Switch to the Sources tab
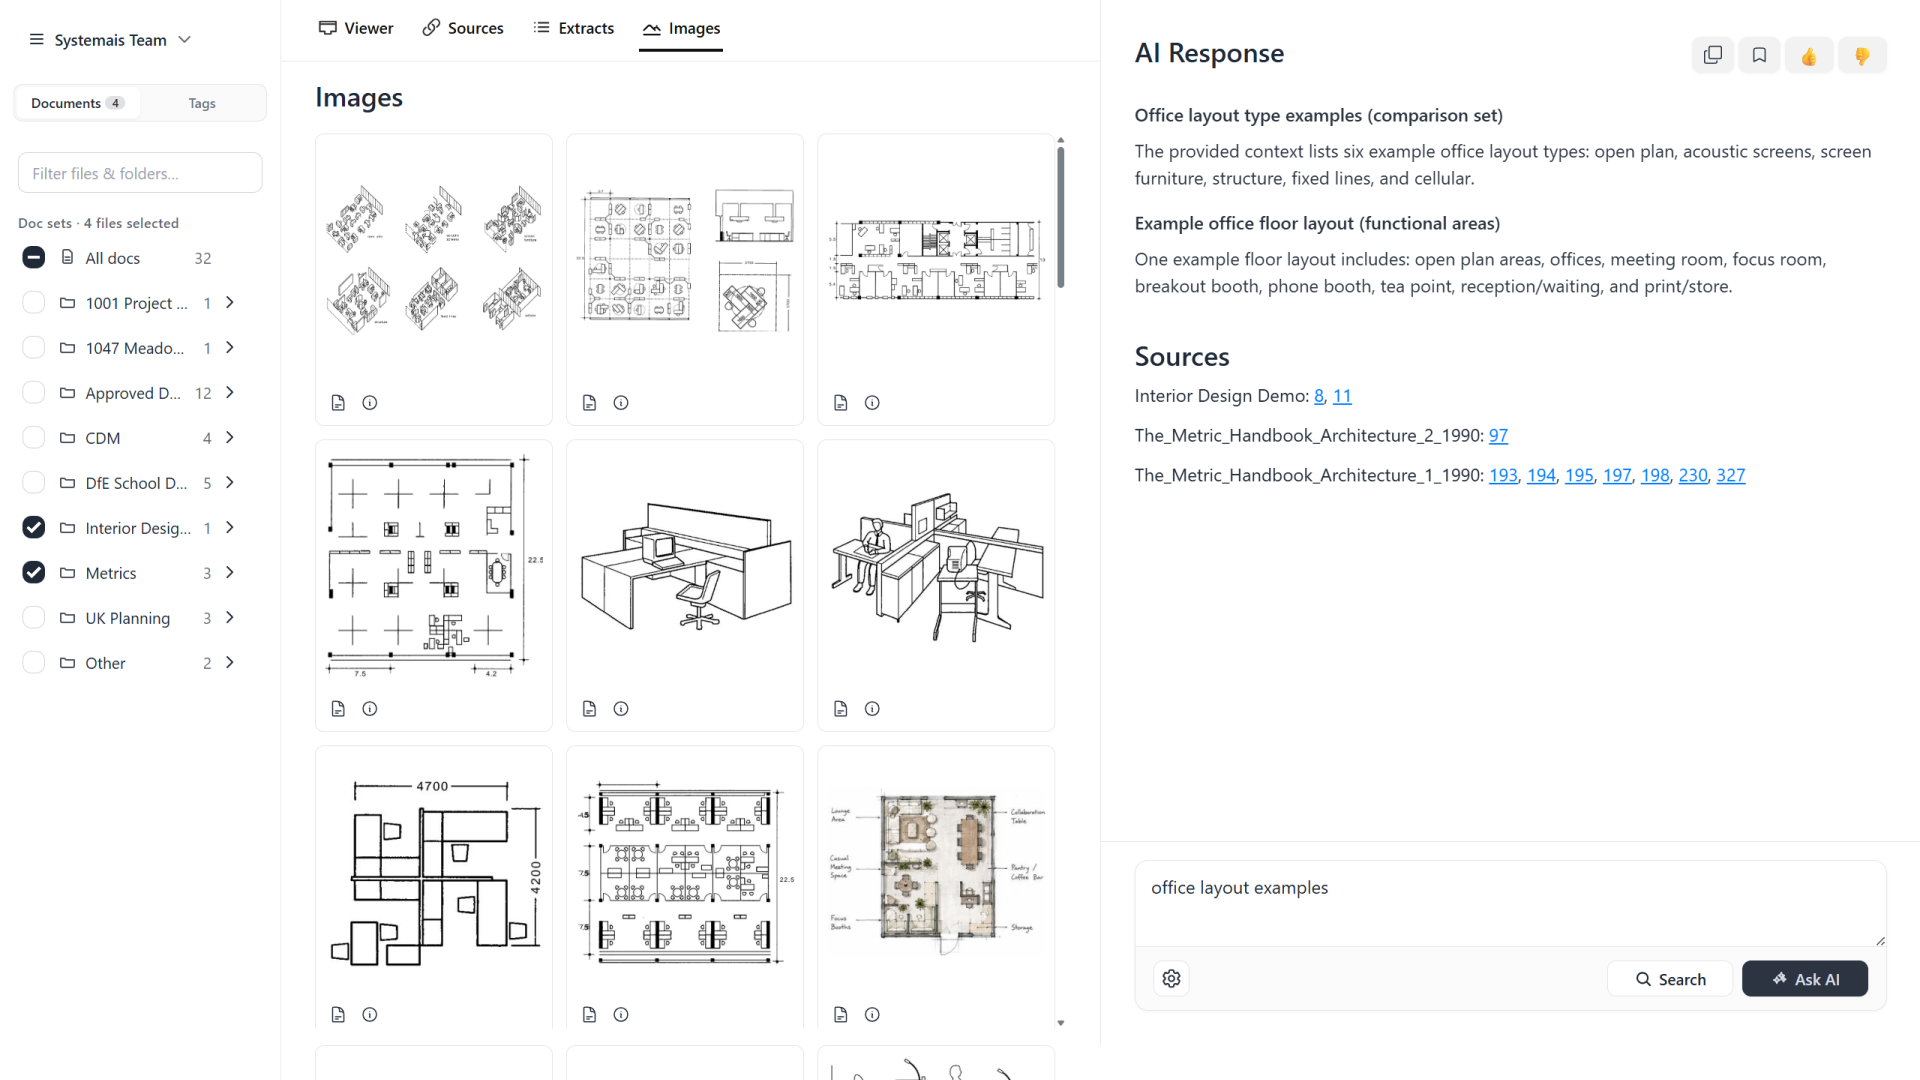 463,28
